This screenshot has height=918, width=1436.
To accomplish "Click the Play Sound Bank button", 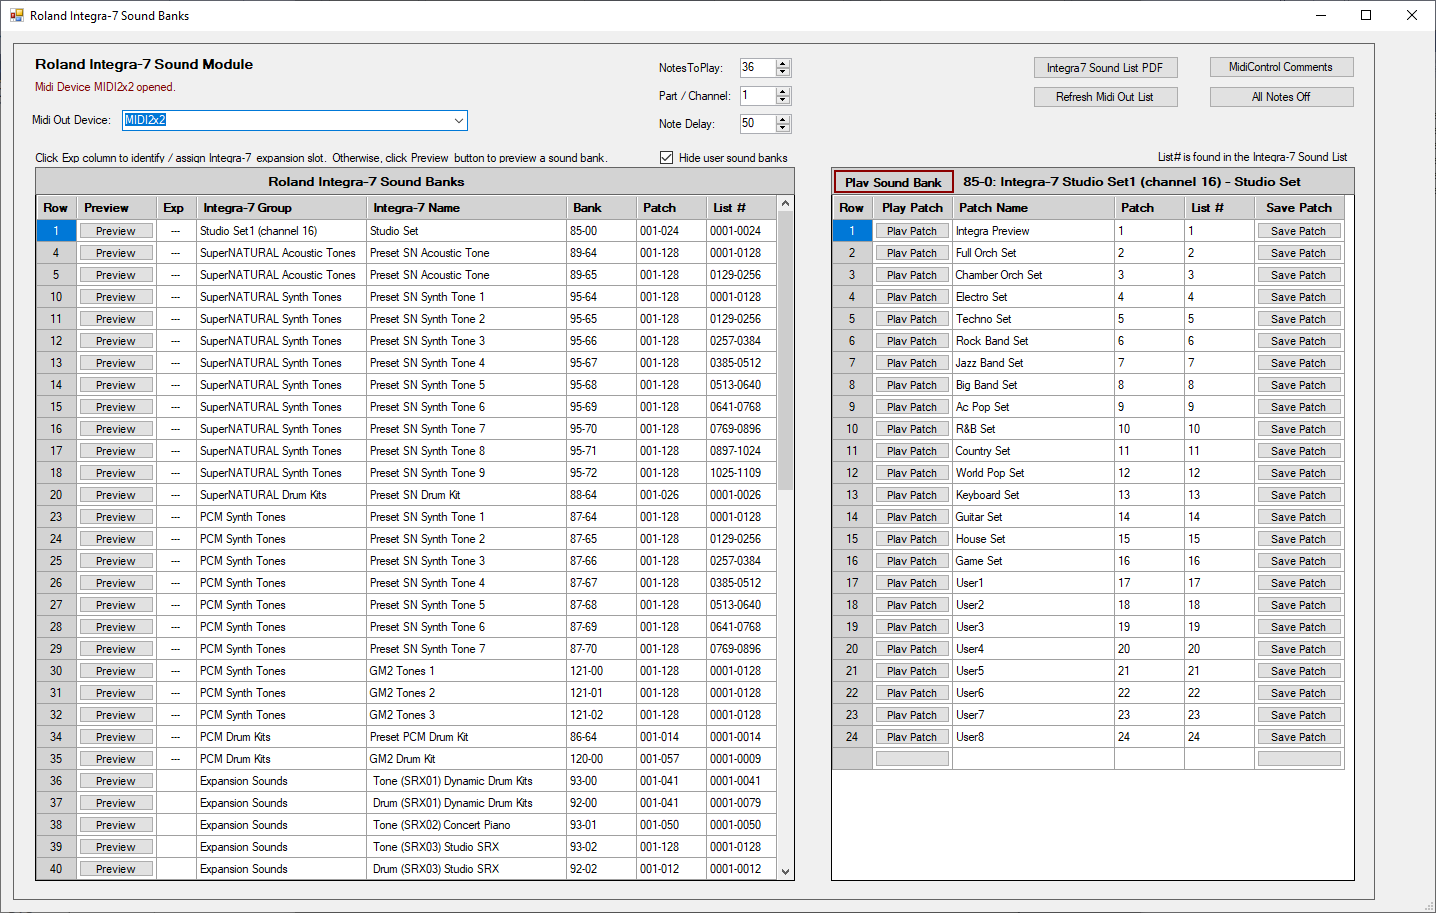I will [x=893, y=182].
